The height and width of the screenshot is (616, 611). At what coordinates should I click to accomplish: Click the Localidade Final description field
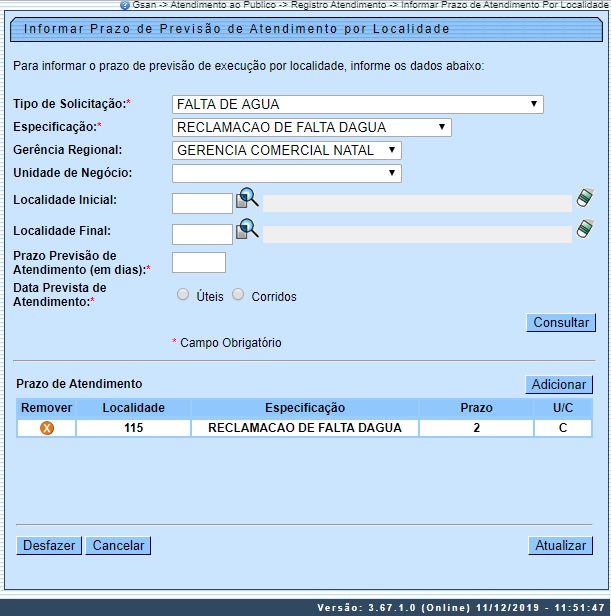[x=417, y=234]
